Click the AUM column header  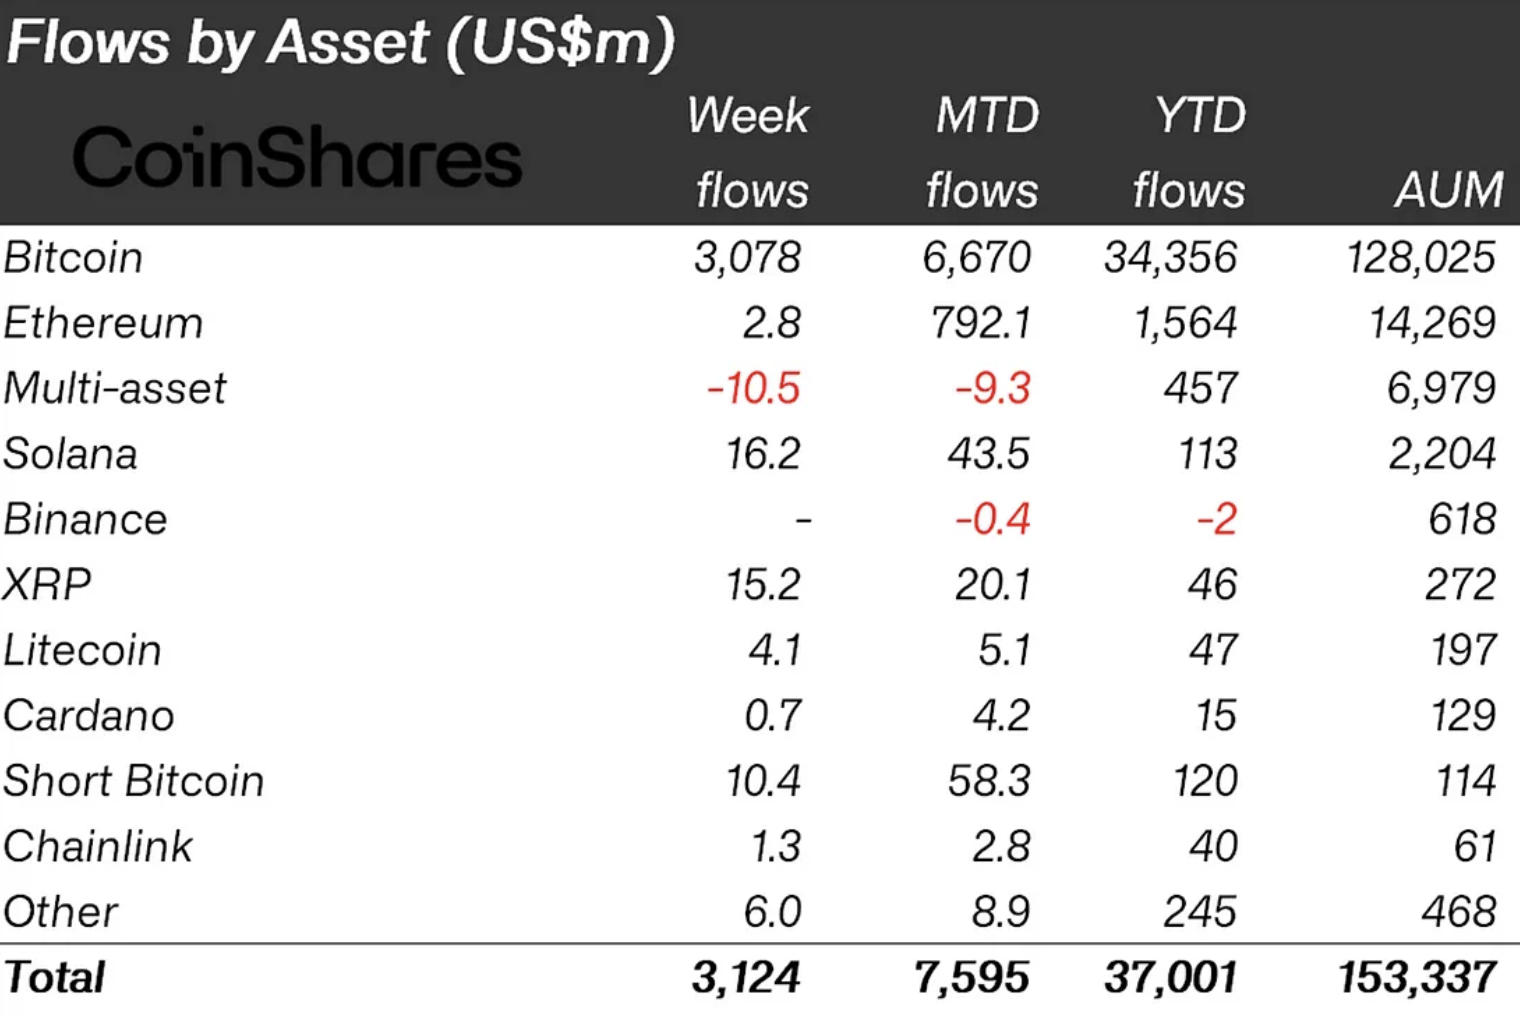[1448, 189]
